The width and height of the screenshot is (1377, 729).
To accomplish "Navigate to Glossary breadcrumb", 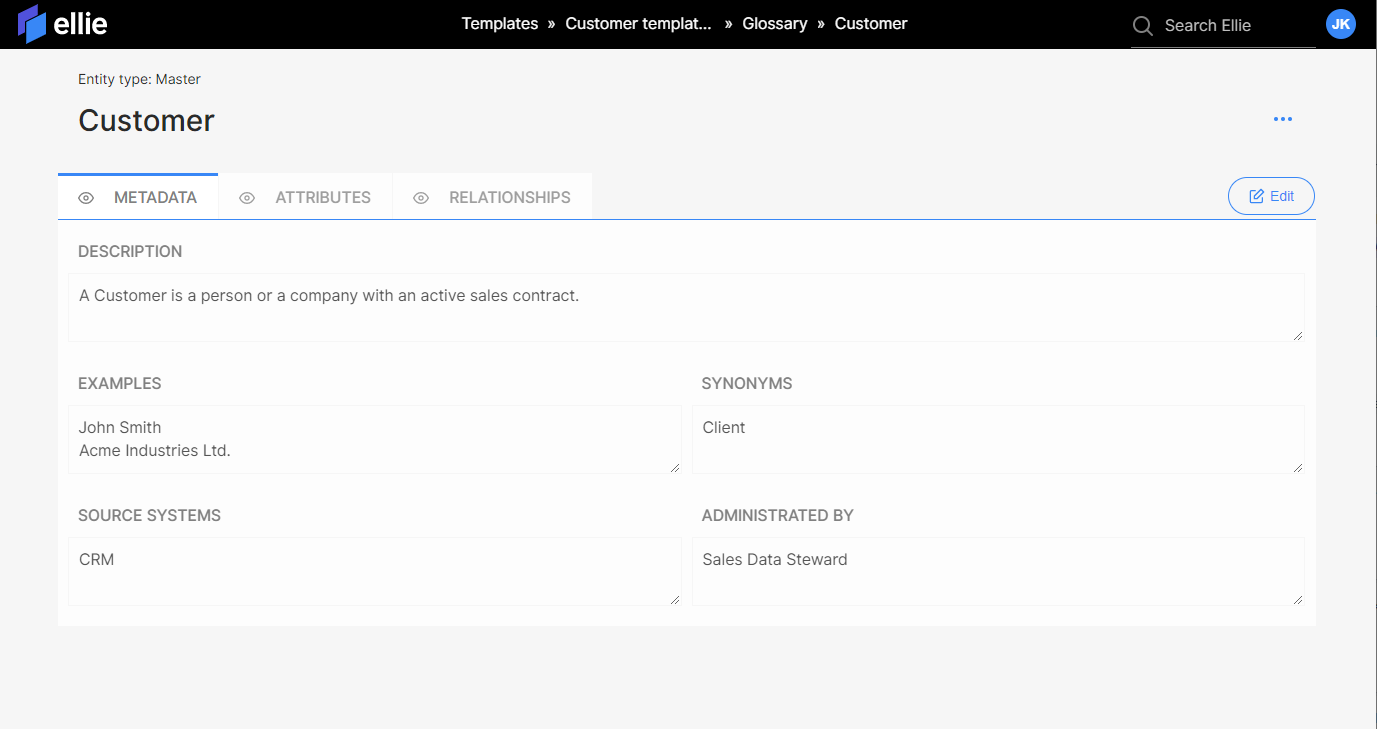I will tap(774, 24).
